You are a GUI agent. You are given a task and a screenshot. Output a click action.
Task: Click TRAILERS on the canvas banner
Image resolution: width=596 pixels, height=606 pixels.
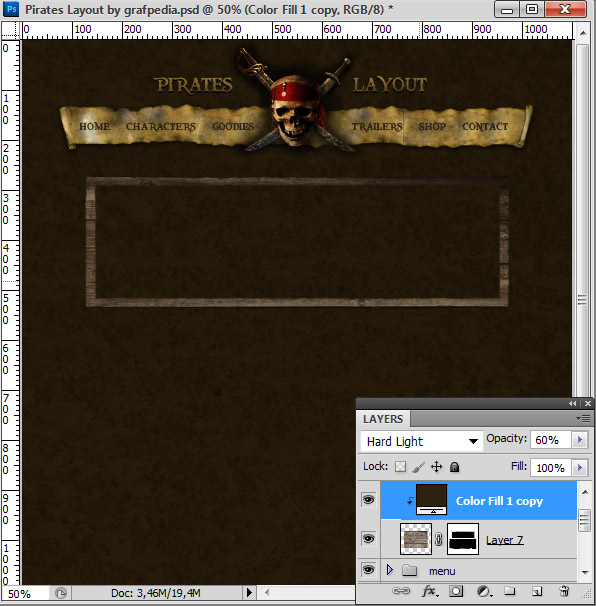[377, 127]
